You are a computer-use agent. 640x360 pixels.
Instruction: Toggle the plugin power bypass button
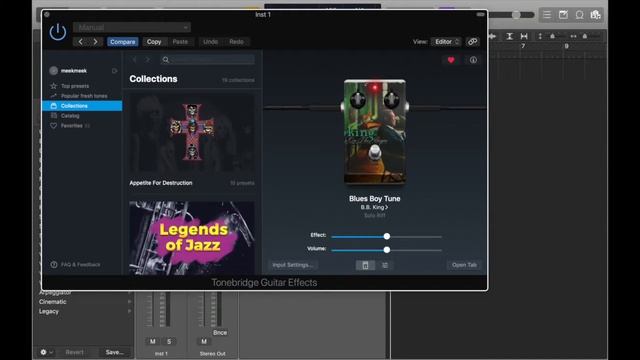click(58, 32)
